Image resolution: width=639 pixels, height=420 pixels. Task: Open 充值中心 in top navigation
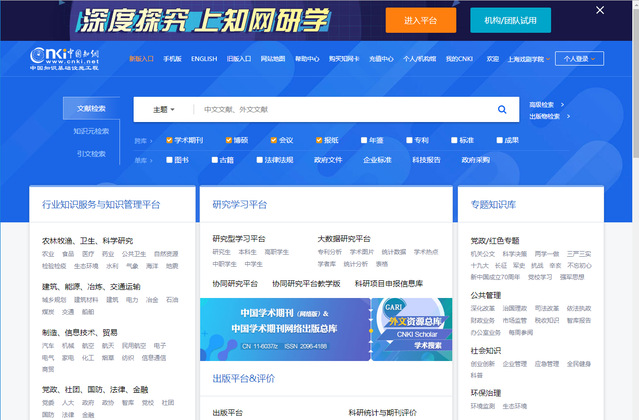[x=381, y=59]
